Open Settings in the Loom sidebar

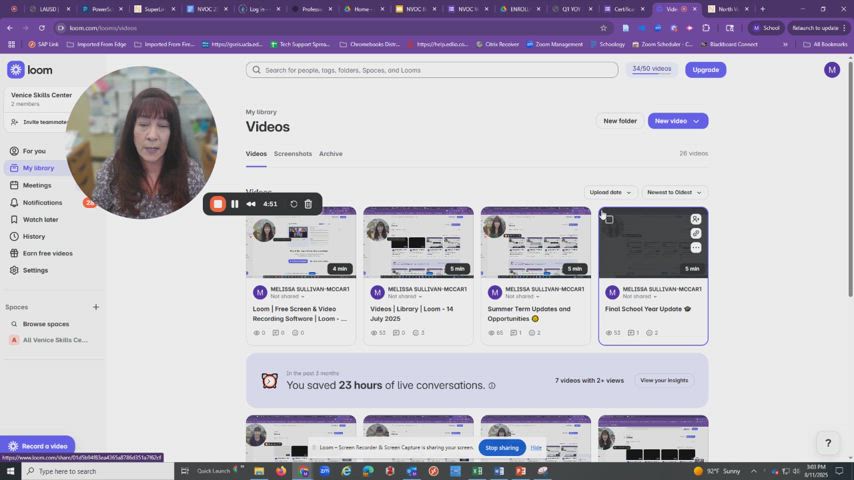click(35, 270)
